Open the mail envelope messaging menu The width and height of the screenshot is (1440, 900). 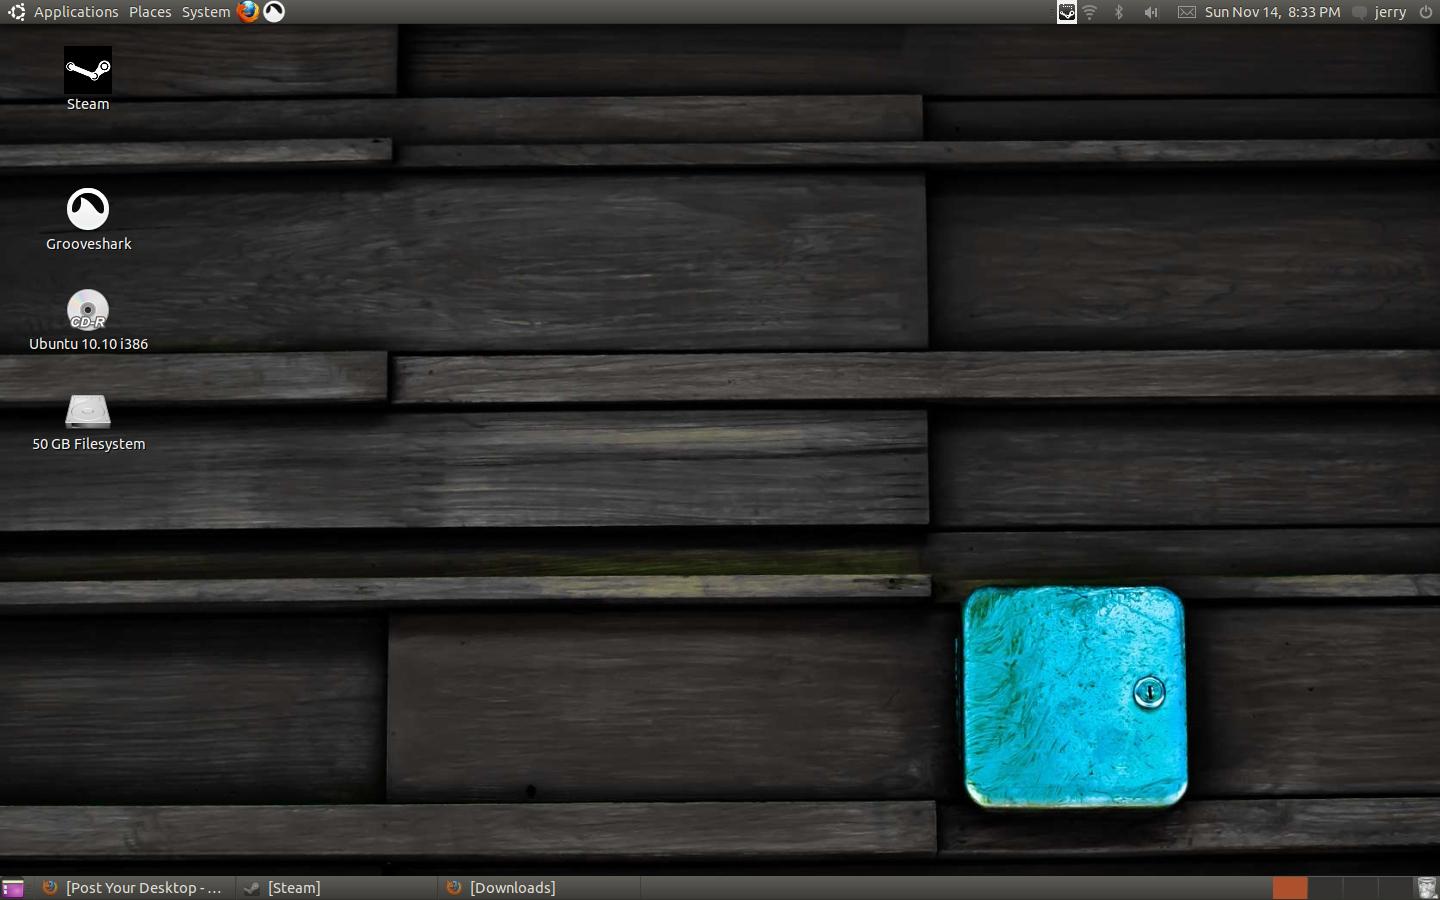(x=1186, y=12)
